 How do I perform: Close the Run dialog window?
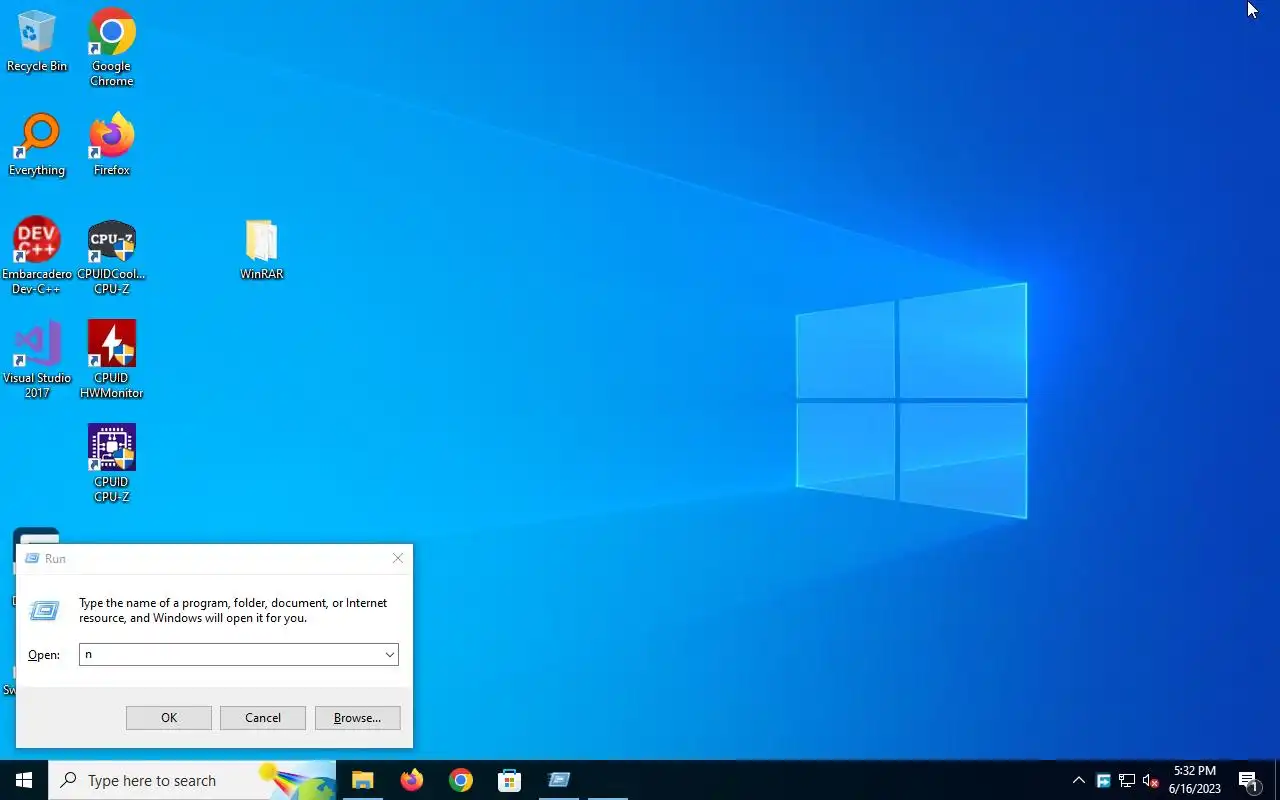pyautogui.click(x=398, y=558)
